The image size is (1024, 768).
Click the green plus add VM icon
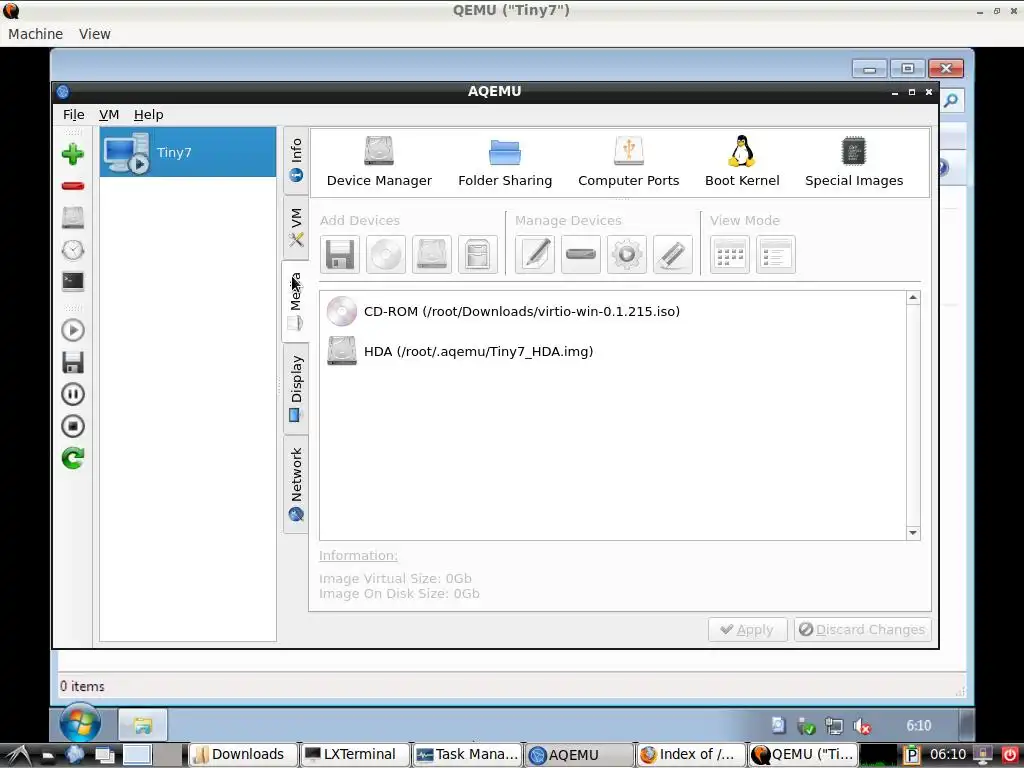click(72, 154)
